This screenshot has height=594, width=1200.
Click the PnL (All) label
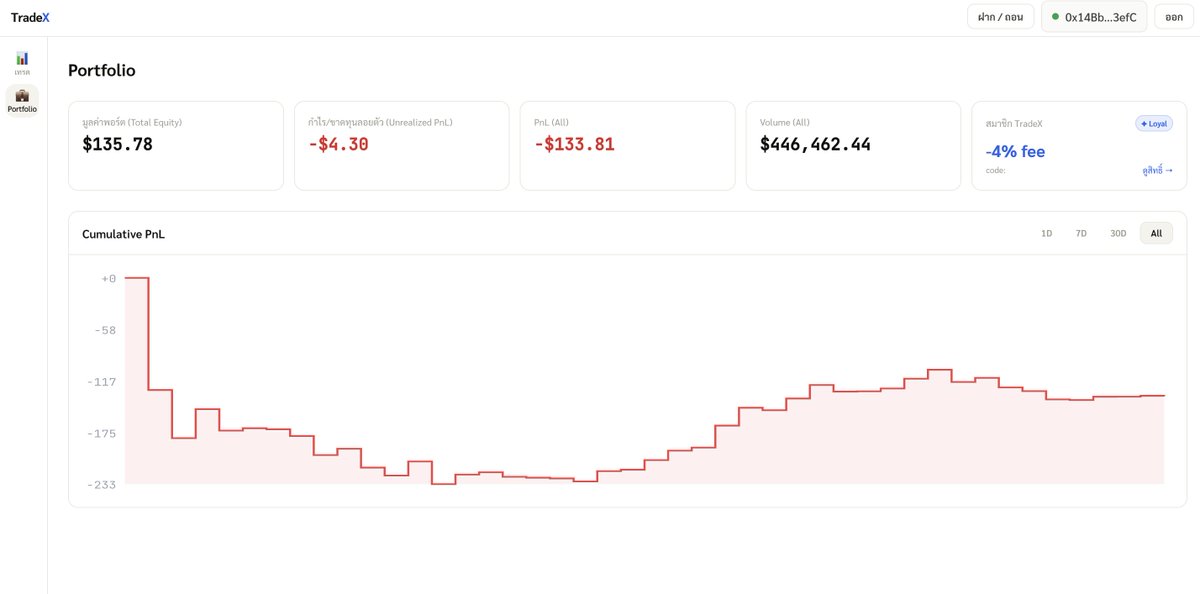point(551,122)
